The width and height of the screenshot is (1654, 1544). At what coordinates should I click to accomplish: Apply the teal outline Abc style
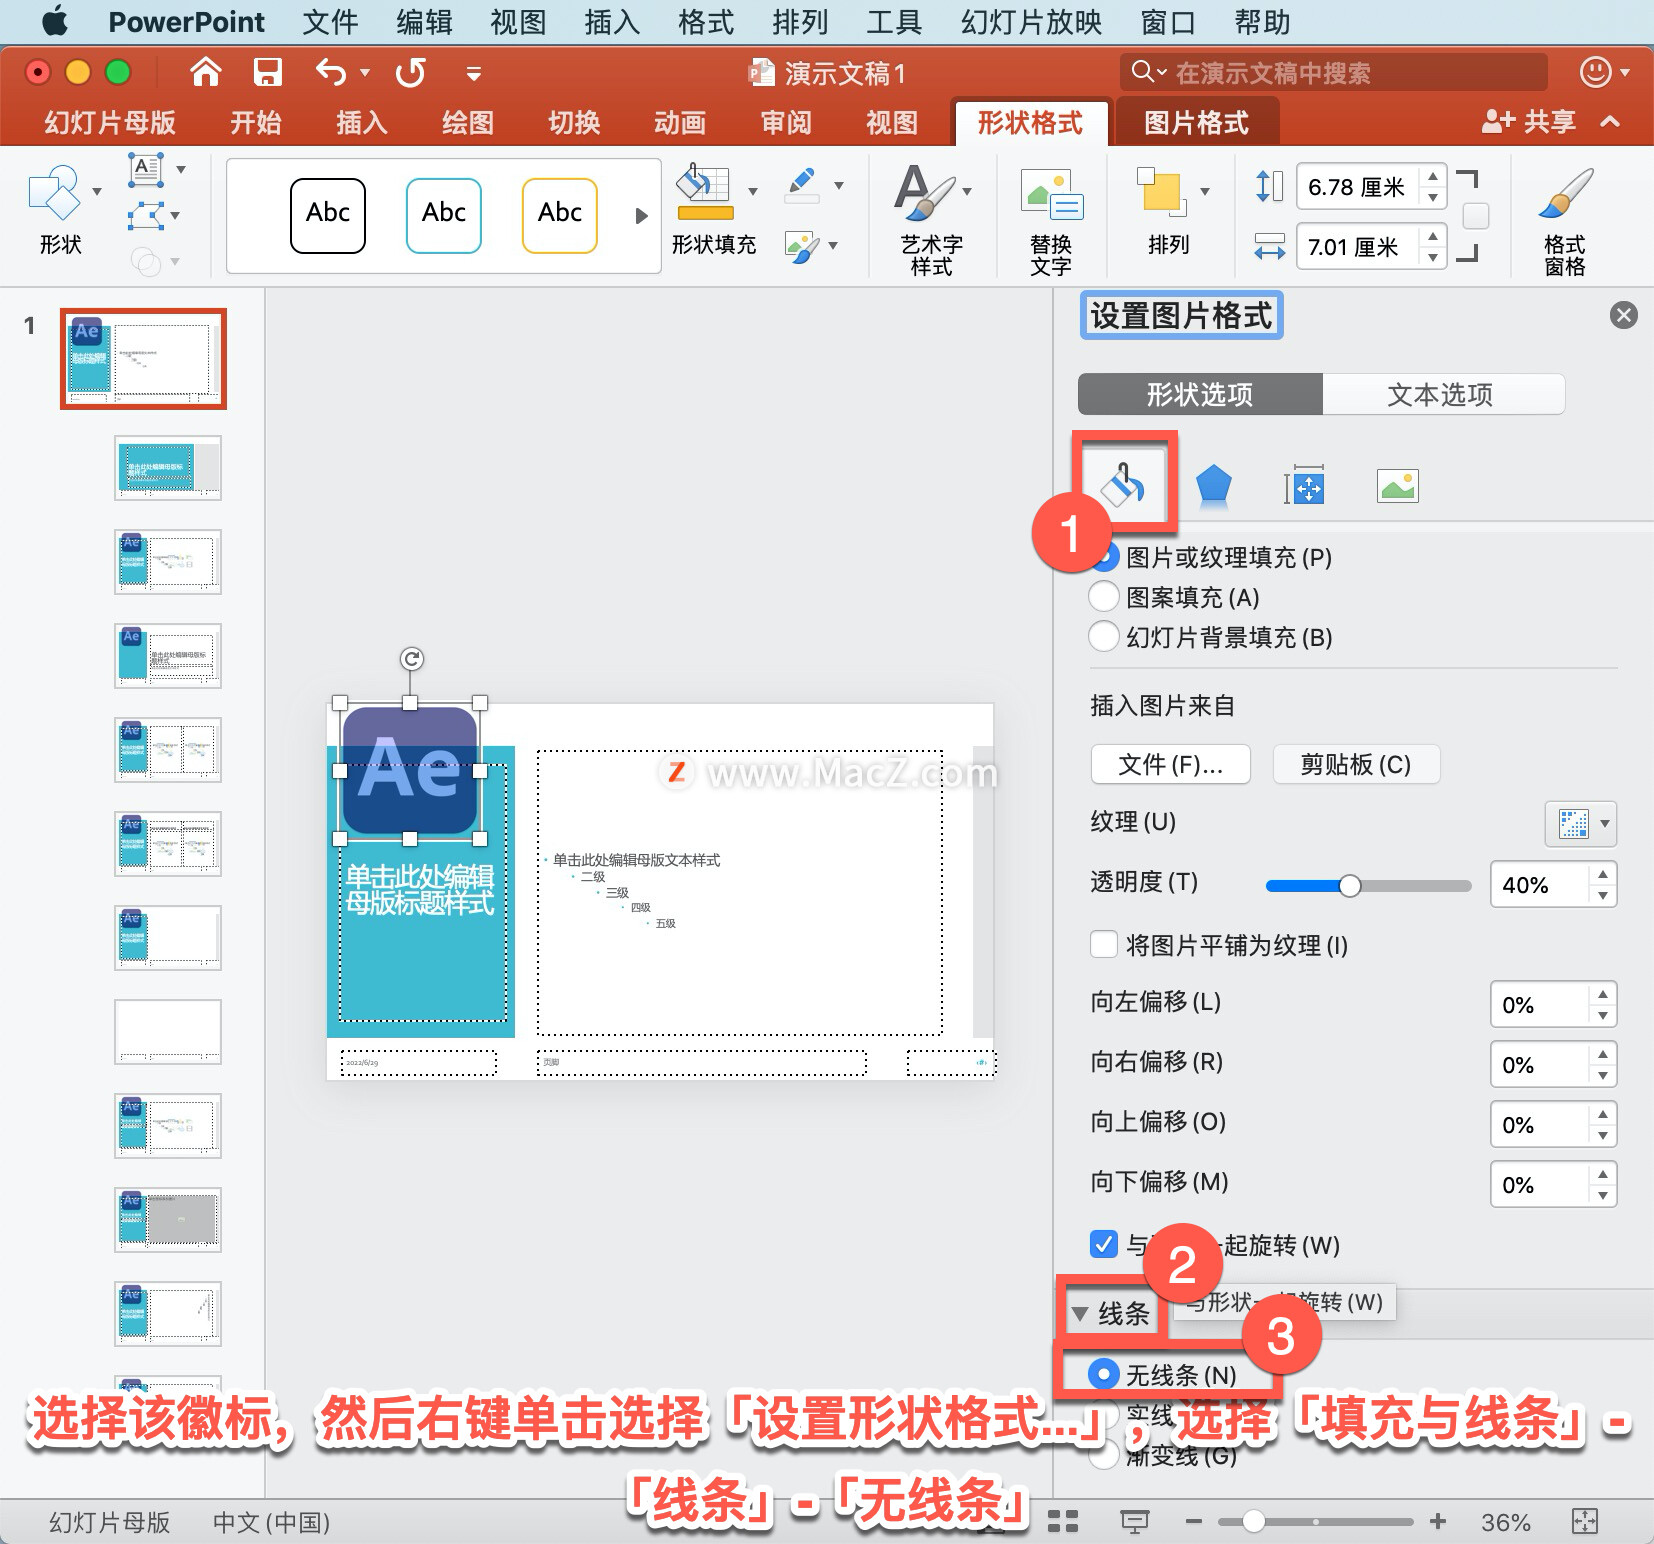(444, 216)
